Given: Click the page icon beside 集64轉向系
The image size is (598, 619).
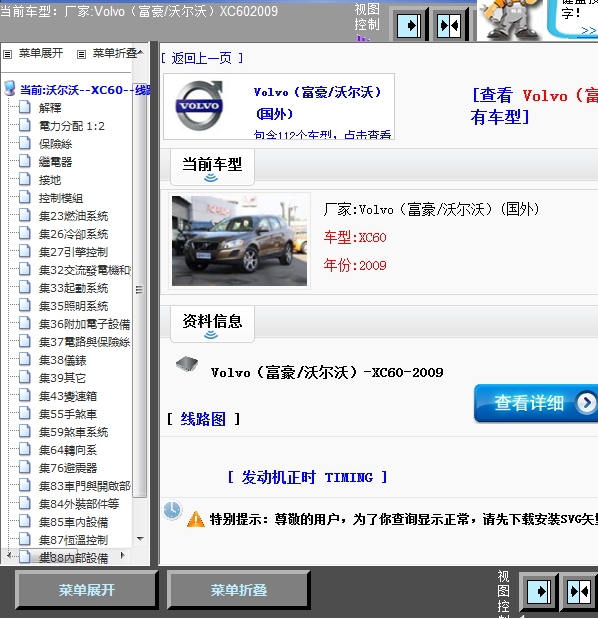Looking at the screenshot, I should (x=25, y=449).
